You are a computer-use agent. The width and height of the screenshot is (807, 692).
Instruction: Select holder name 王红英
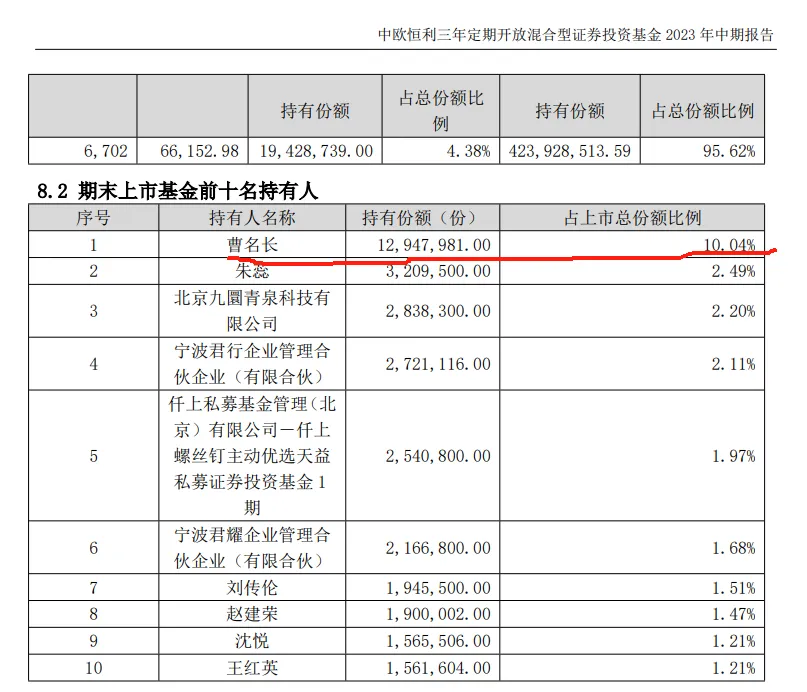pyautogui.click(x=252, y=668)
